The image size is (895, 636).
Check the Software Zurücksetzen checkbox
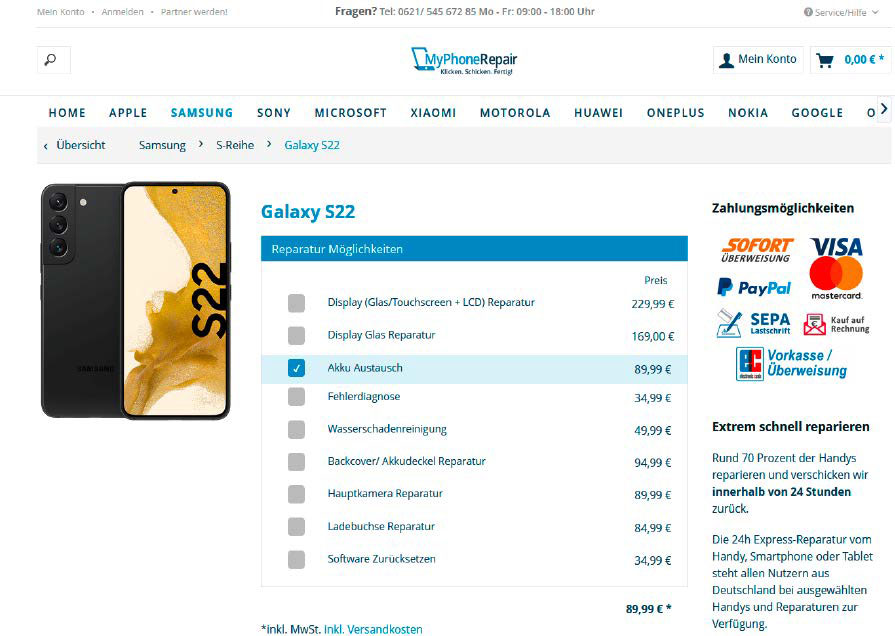[296, 559]
